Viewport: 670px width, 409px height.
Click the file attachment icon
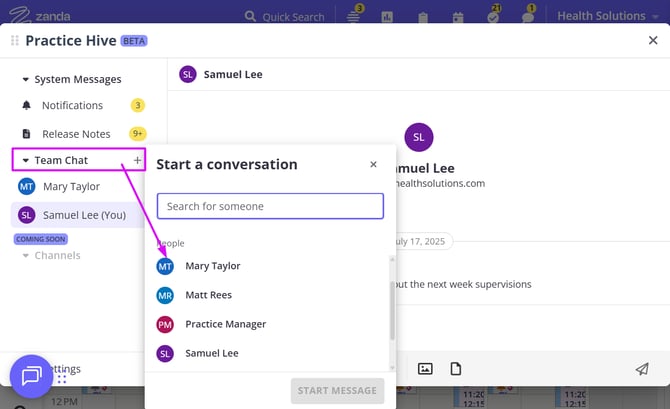tap(456, 369)
